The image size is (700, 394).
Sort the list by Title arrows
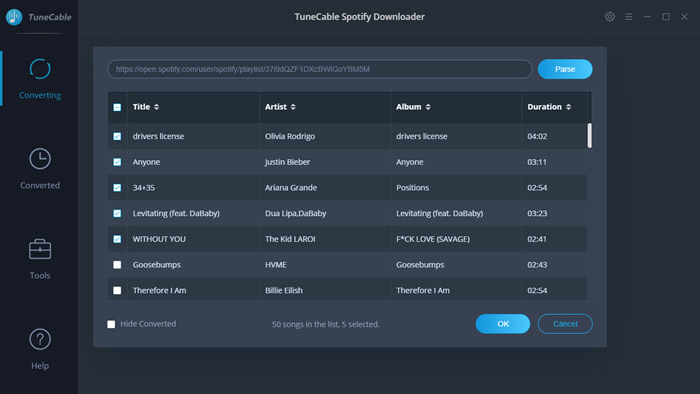[156, 107]
